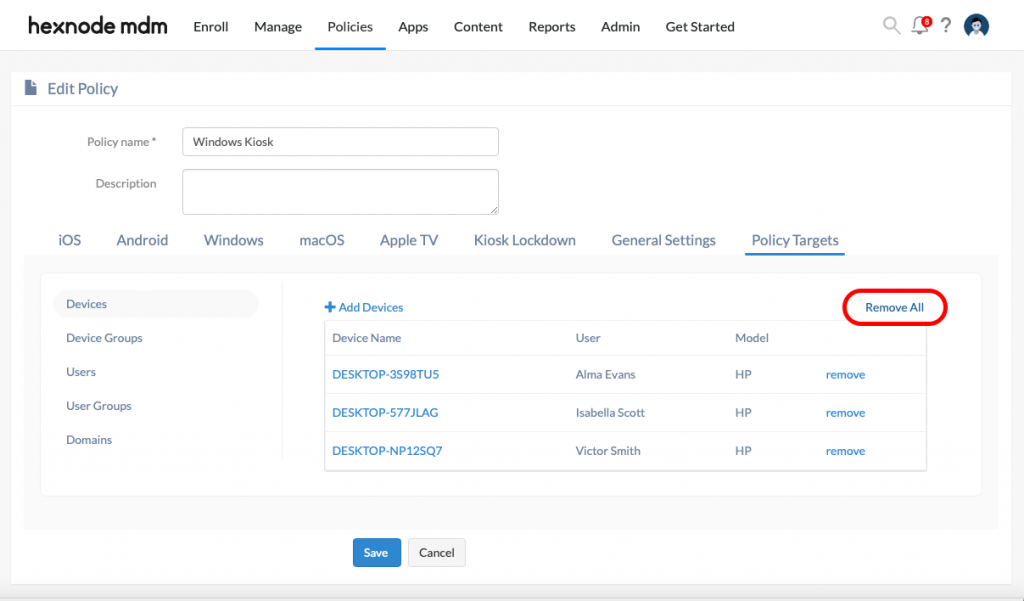
Task: Select Device Groups in the sidebar
Action: [x=104, y=338]
